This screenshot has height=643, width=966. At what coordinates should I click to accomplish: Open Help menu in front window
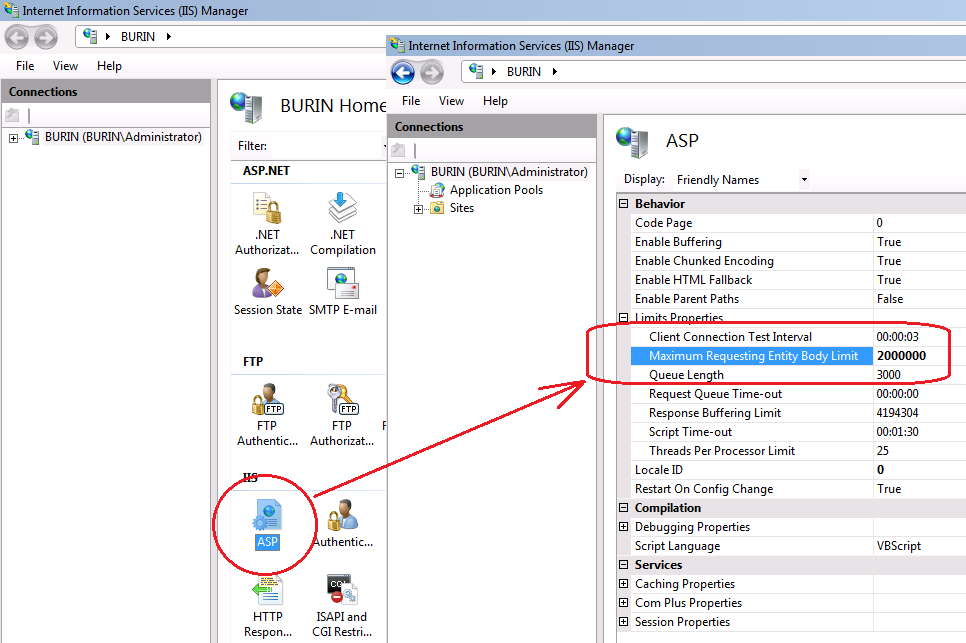pos(495,101)
